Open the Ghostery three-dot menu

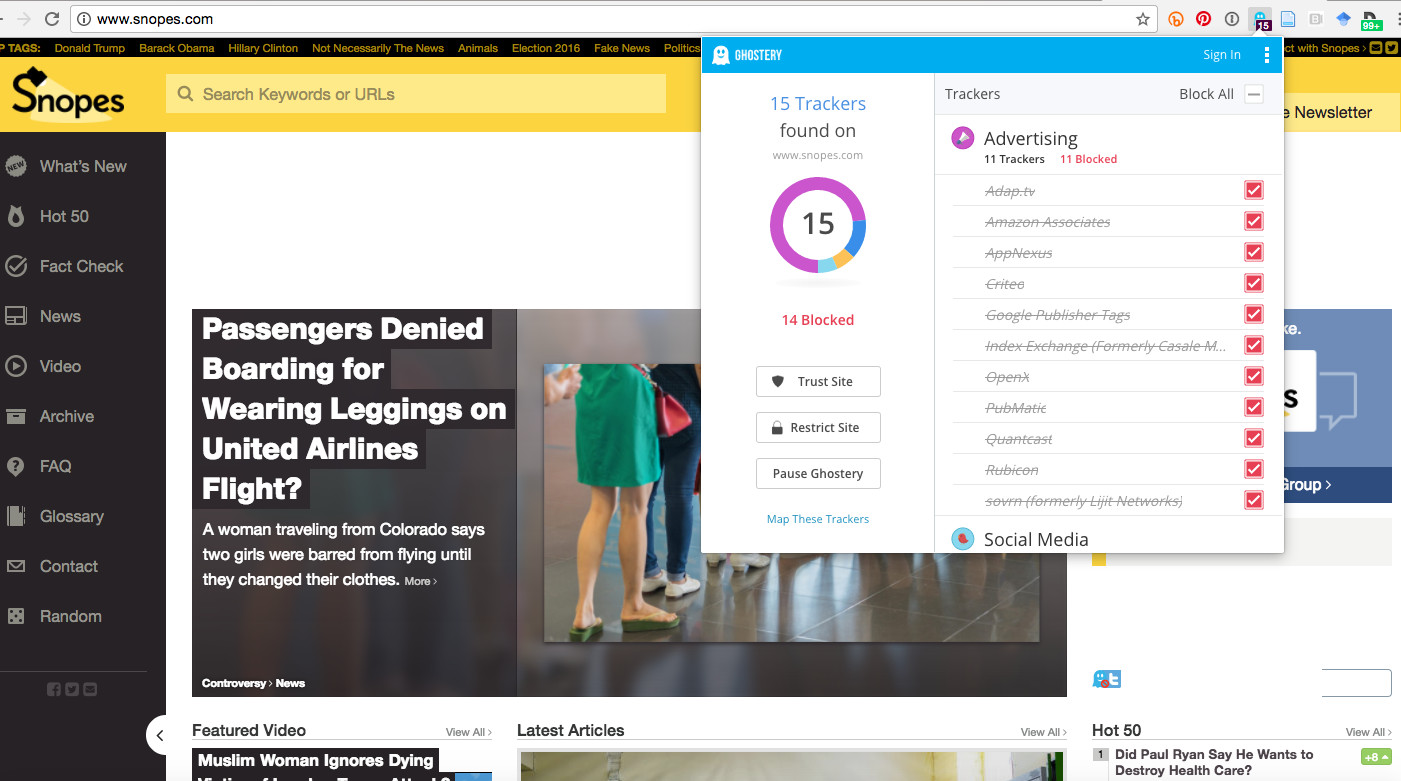click(x=1266, y=55)
